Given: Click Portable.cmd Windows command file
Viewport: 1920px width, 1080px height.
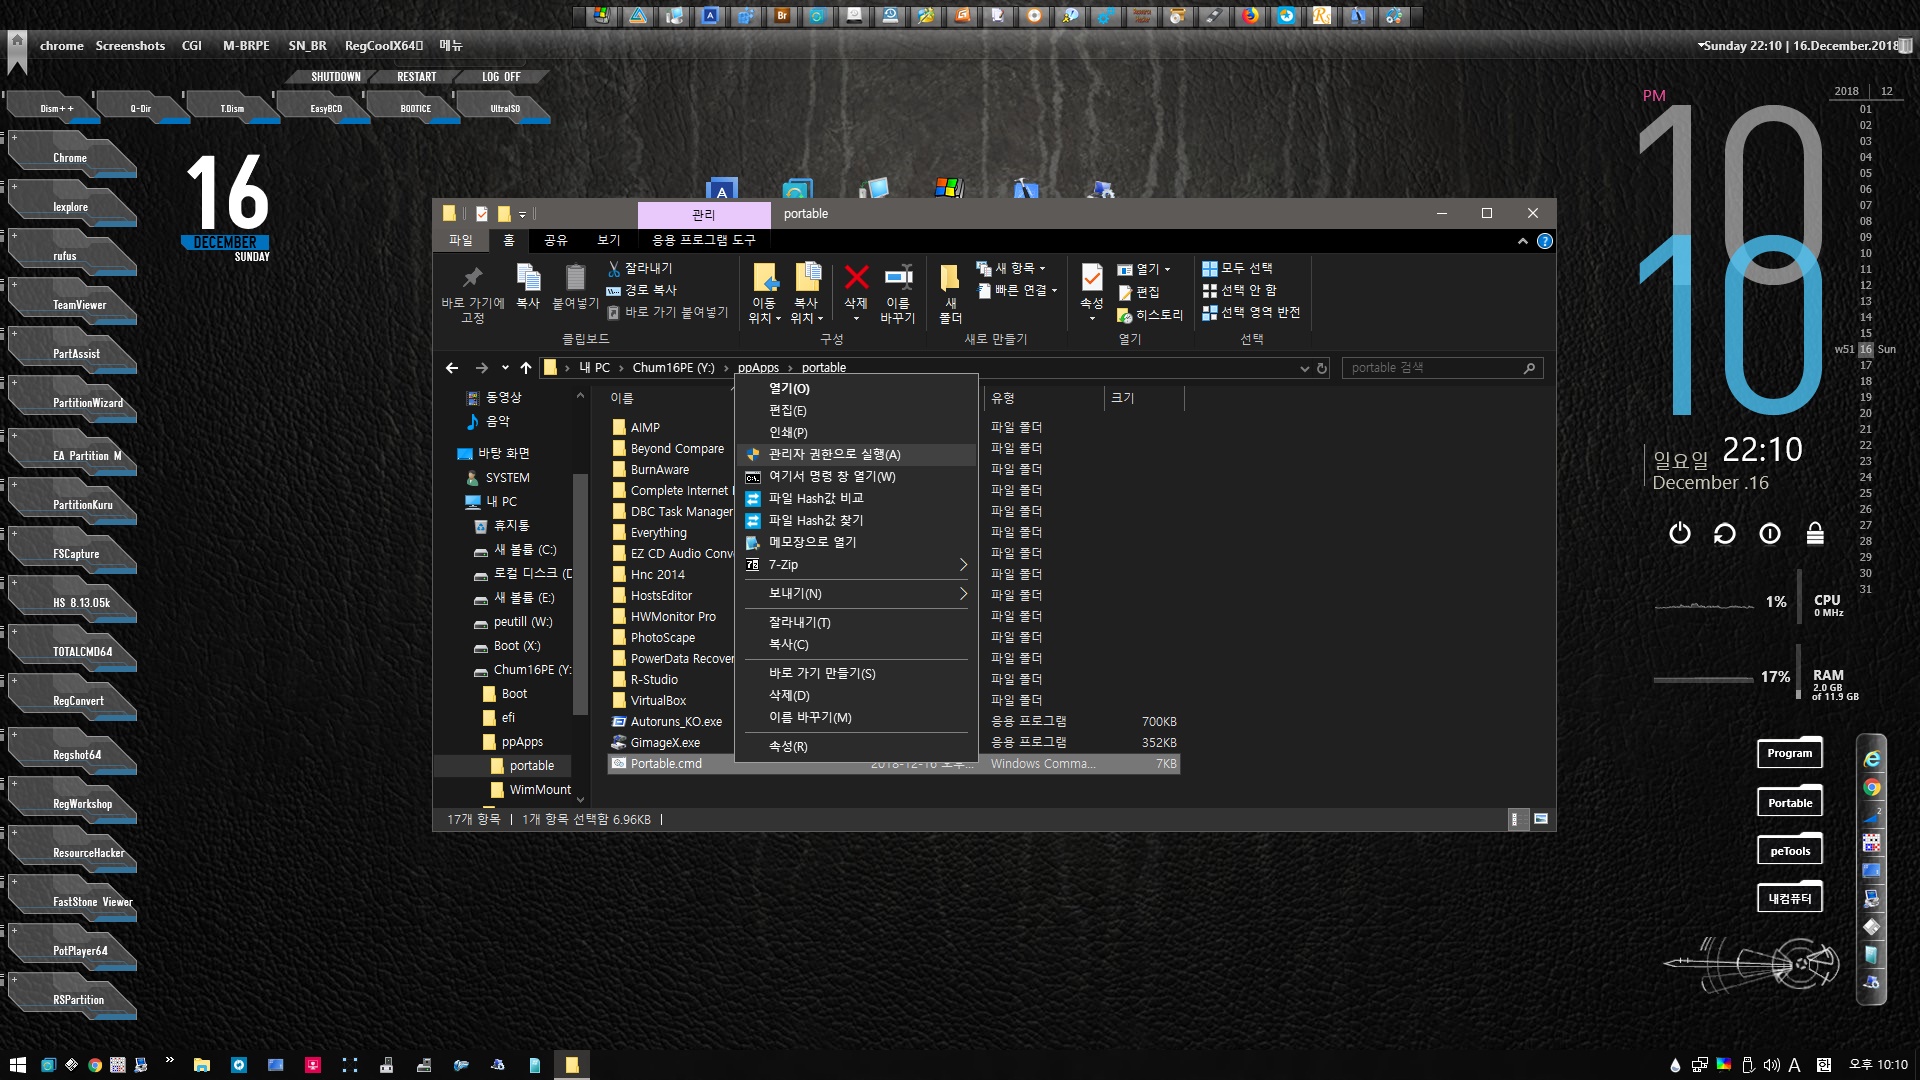Looking at the screenshot, I should click(666, 762).
